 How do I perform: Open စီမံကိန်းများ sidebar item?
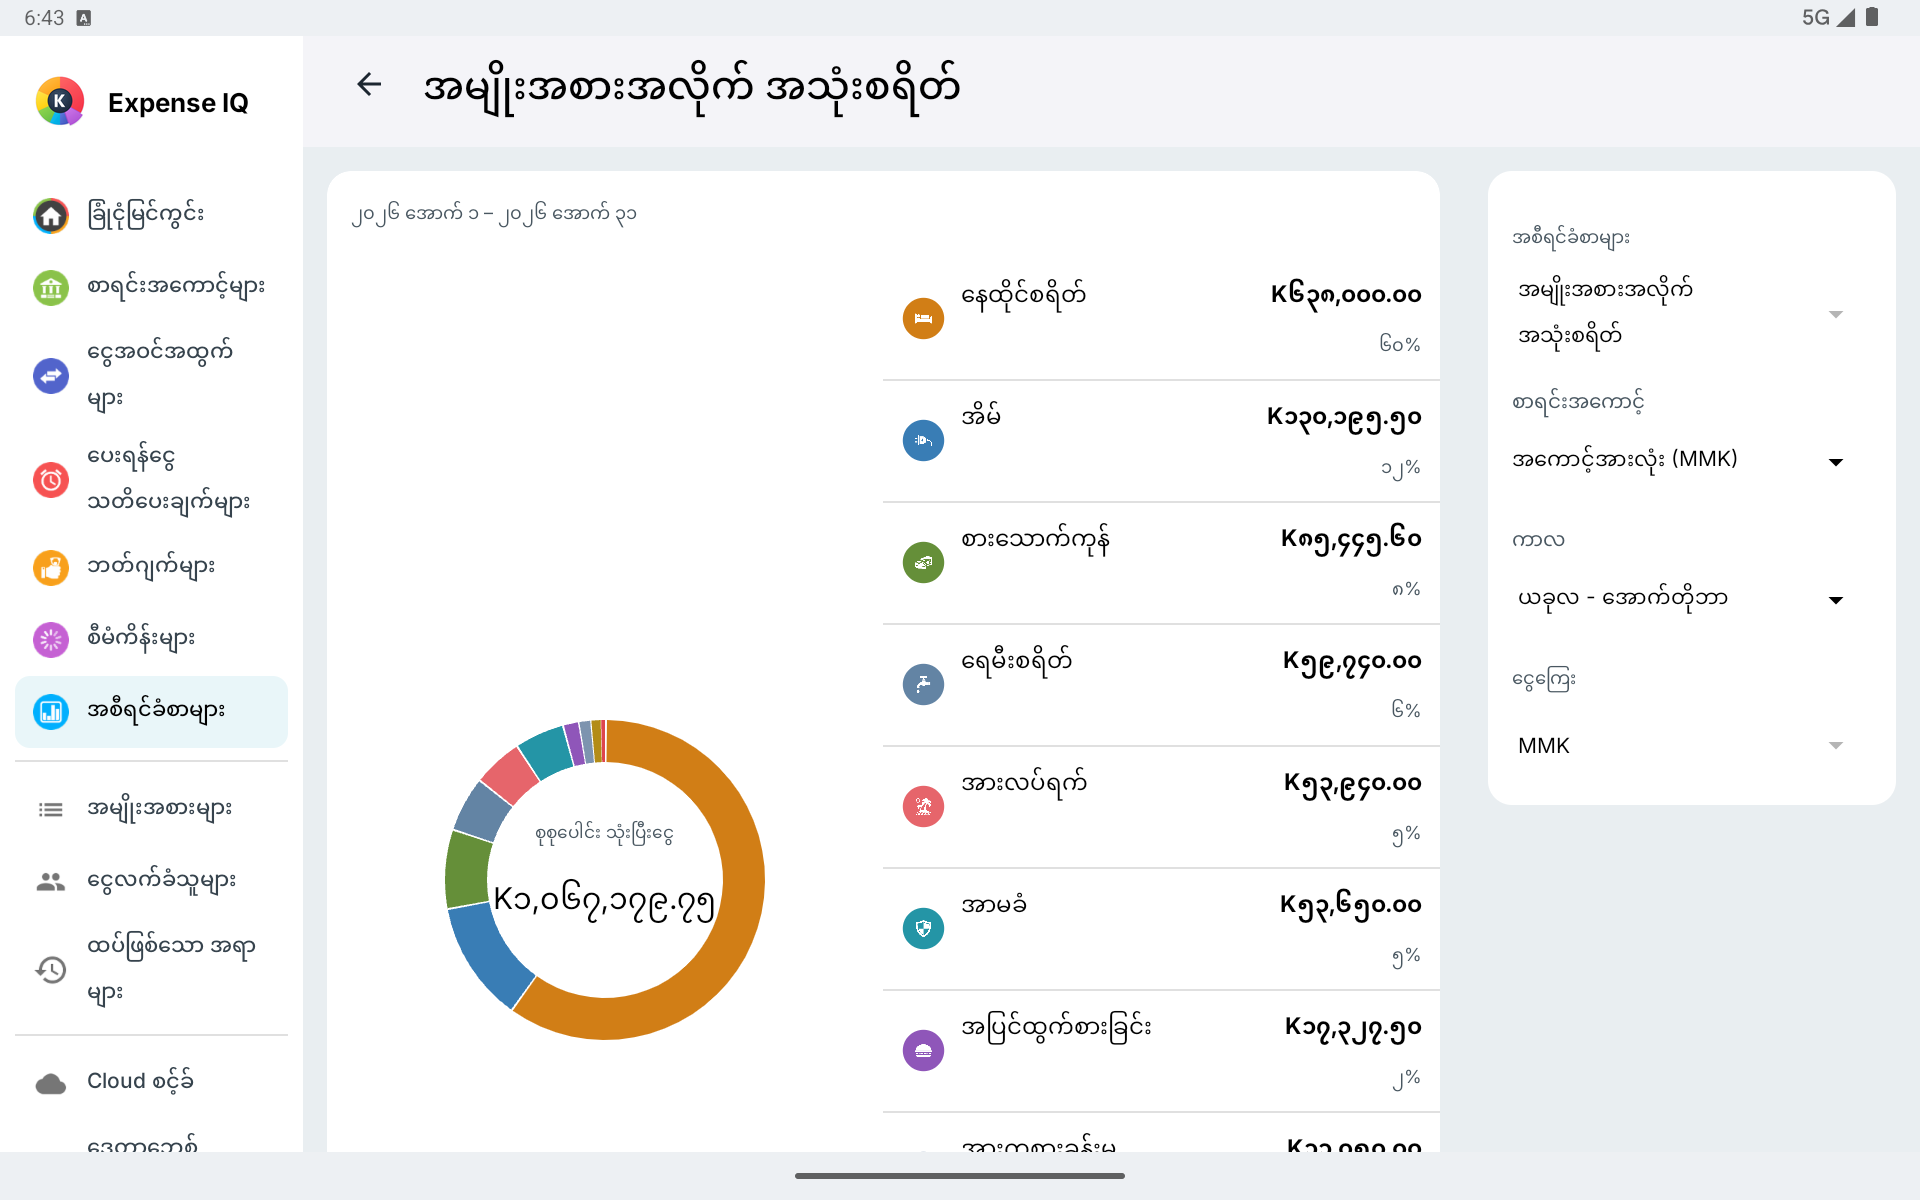tap(151, 639)
